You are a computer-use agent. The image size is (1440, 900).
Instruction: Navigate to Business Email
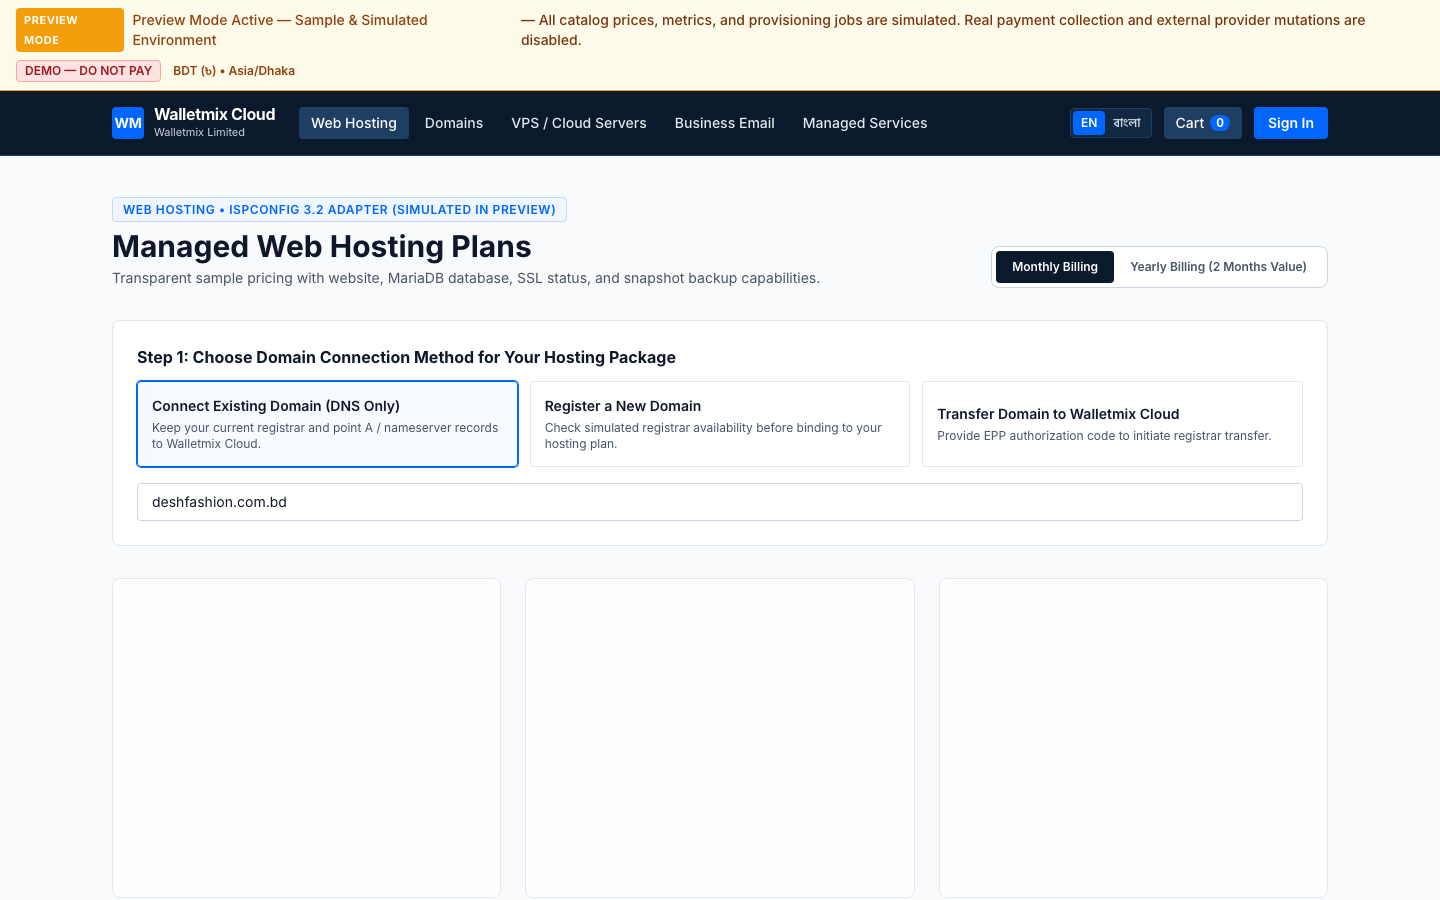[725, 123]
